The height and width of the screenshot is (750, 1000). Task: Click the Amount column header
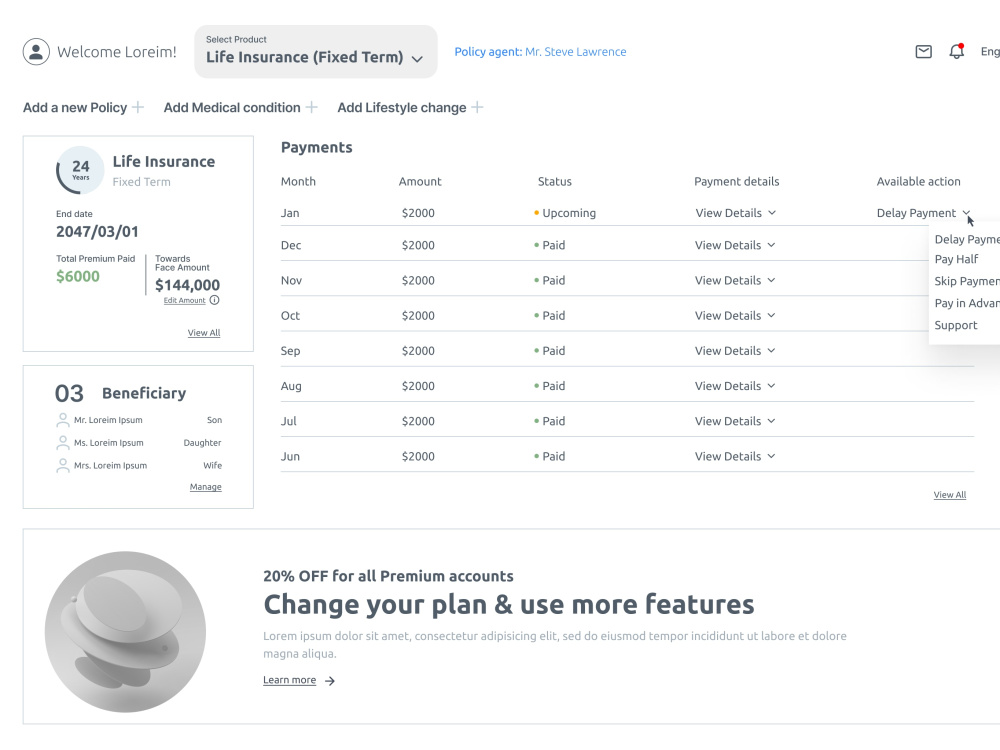coord(420,181)
